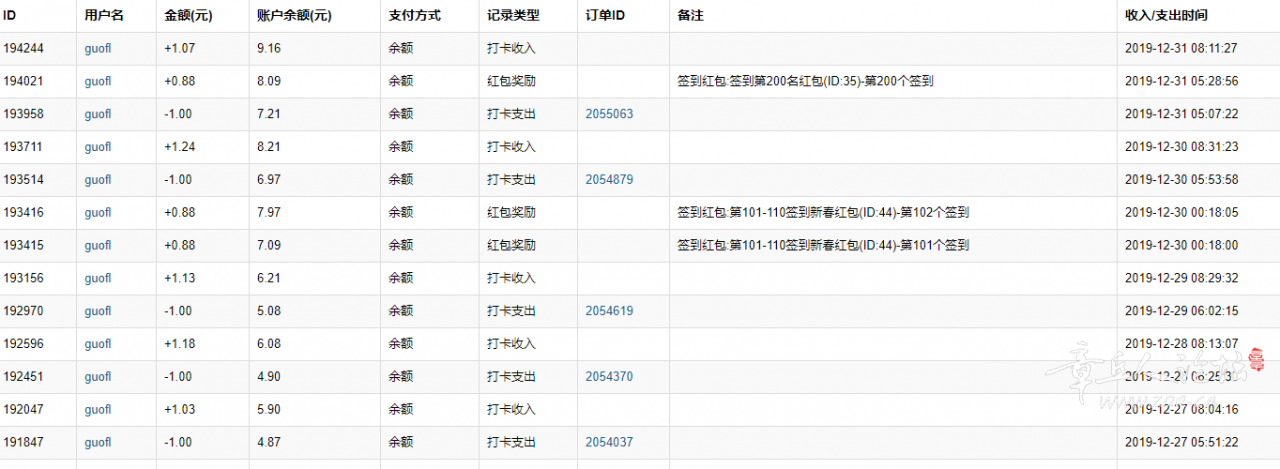
Task: Click timestamp 2019-12-30 00:18:05
Action: [1181, 213]
